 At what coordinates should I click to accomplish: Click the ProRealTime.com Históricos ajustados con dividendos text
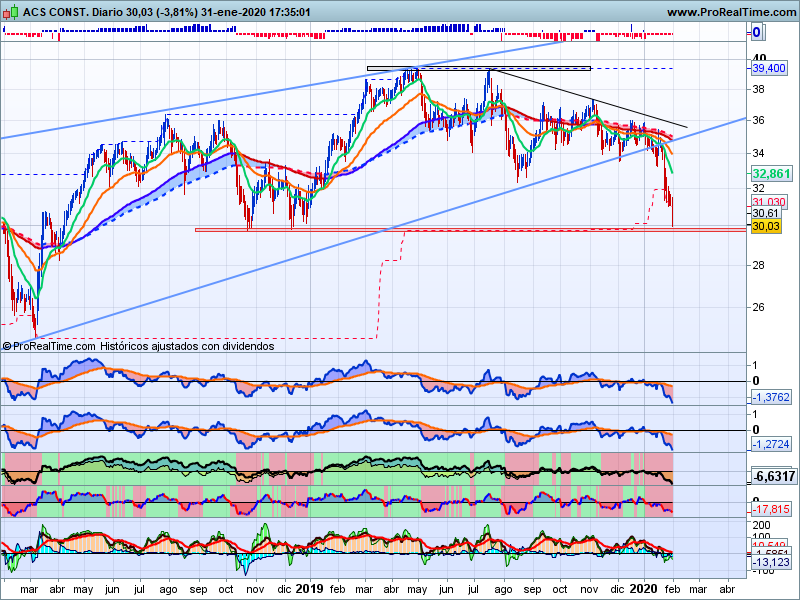(139, 346)
